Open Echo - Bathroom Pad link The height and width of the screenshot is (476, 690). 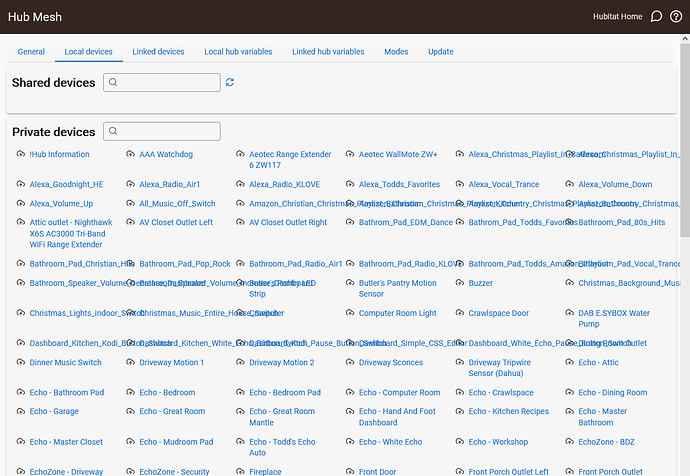coord(67,392)
